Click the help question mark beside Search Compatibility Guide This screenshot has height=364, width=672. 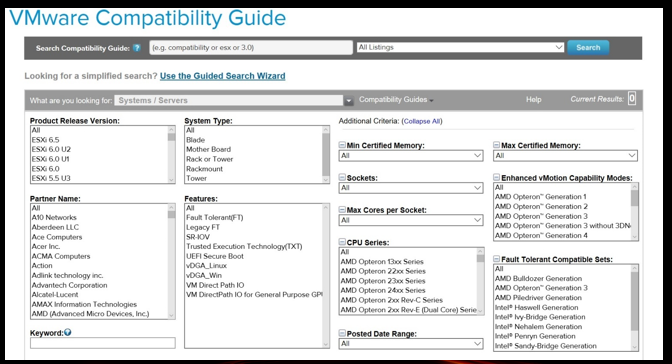click(137, 48)
